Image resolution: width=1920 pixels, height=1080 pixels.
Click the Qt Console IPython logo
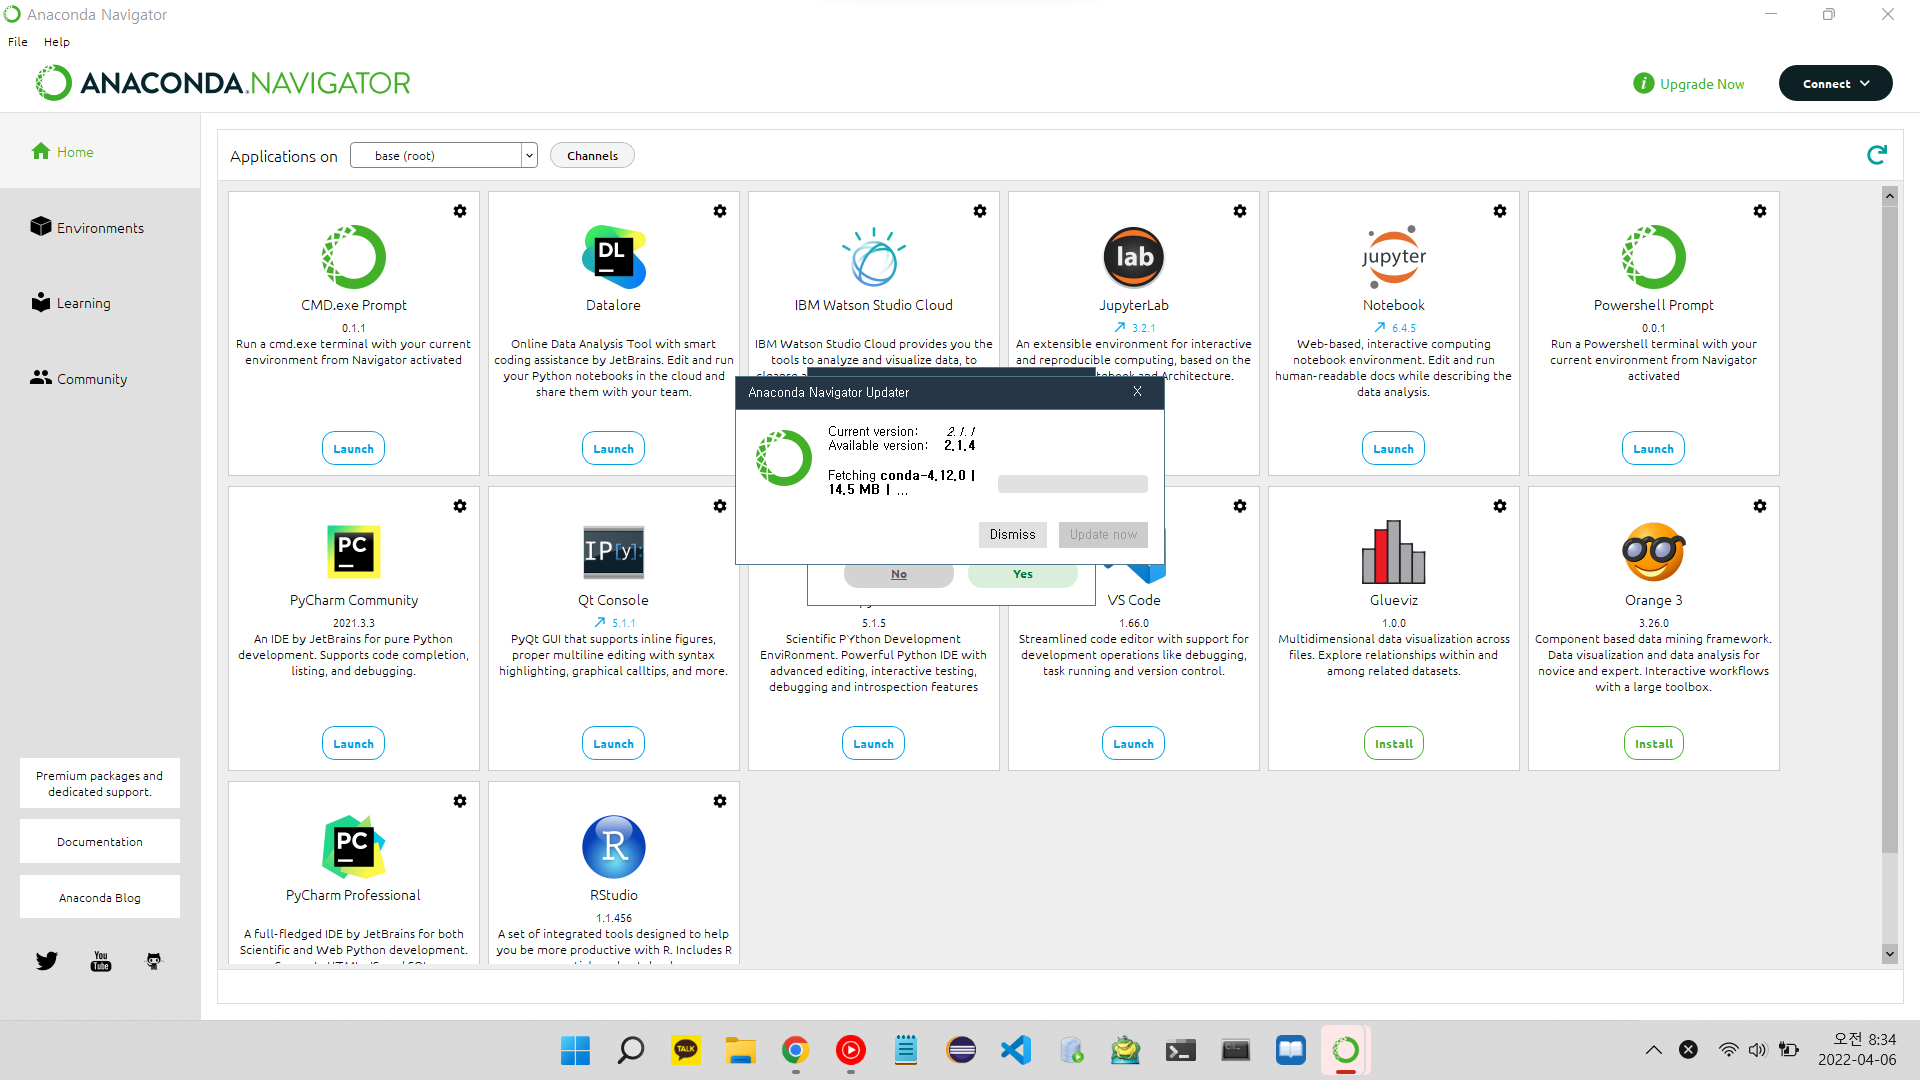pyautogui.click(x=614, y=551)
